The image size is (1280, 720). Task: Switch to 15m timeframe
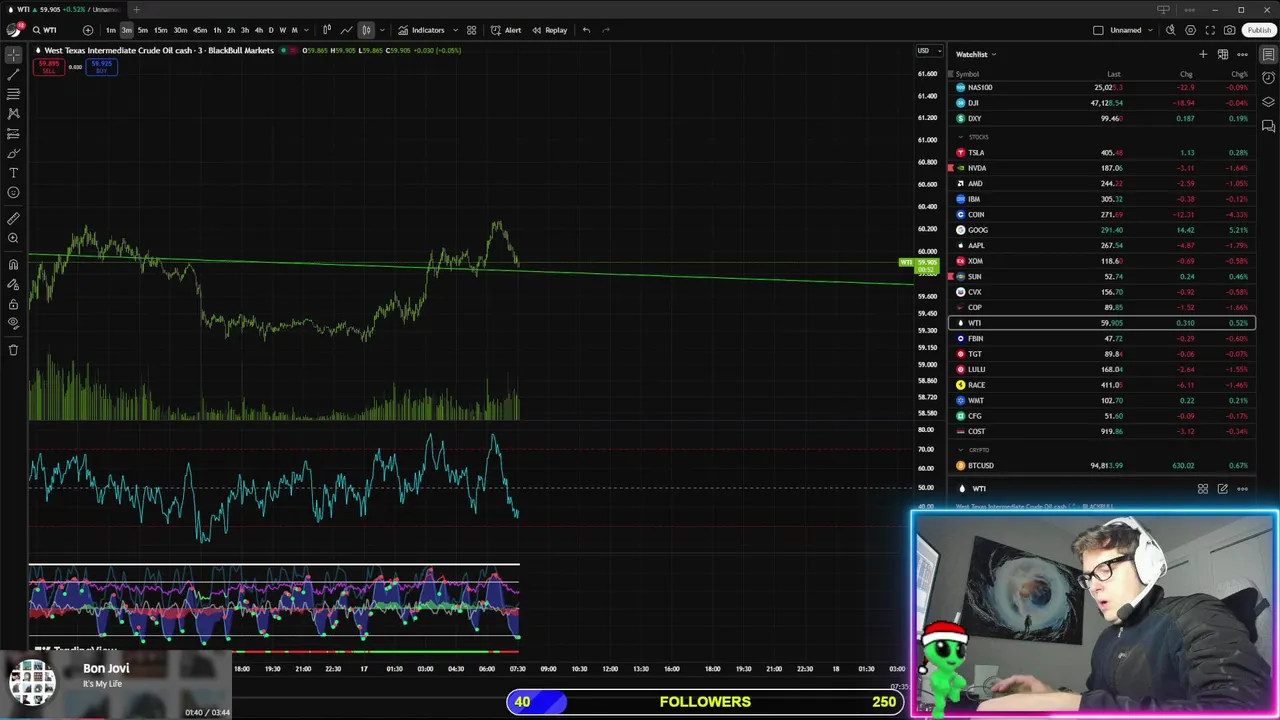pyautogui.click(x=160, y=30)
